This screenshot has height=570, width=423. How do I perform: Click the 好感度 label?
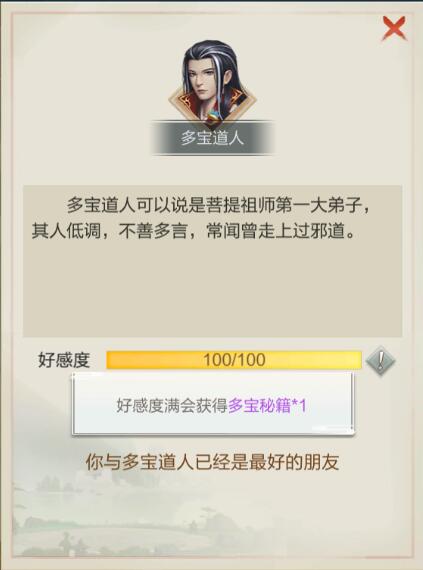[x=64, y=360]
